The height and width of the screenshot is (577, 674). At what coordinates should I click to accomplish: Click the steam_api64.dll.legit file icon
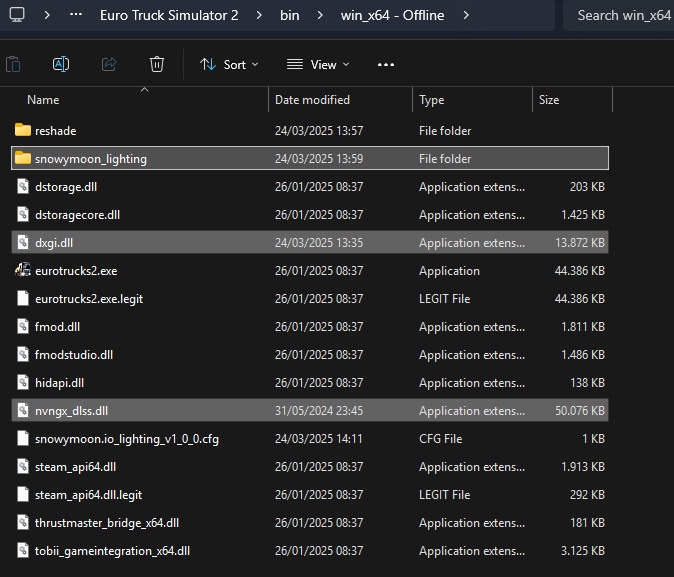point(23,494)
